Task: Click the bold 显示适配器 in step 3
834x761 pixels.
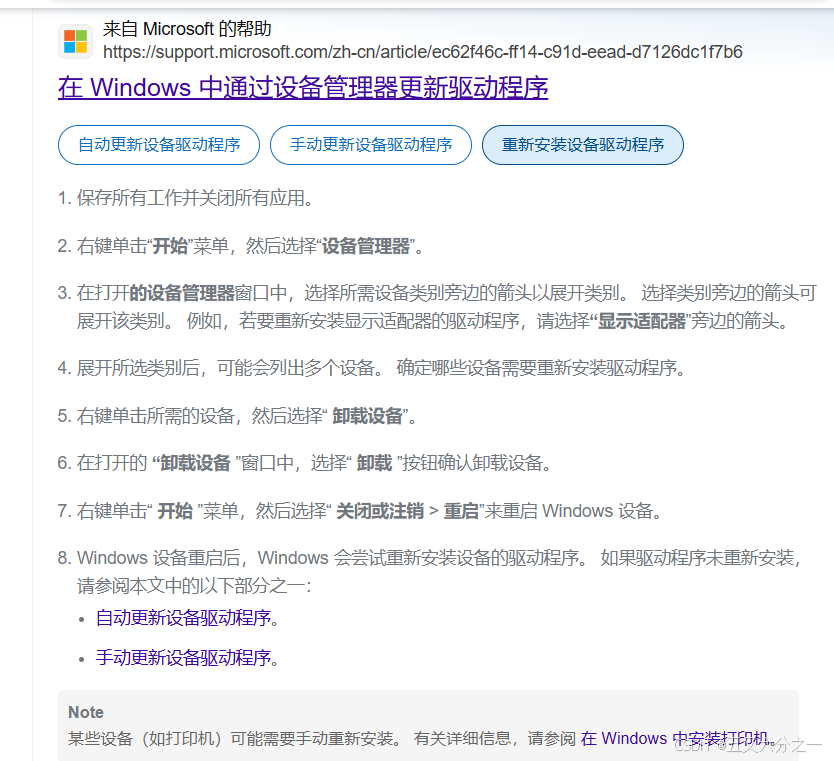Action: [641, 321]
